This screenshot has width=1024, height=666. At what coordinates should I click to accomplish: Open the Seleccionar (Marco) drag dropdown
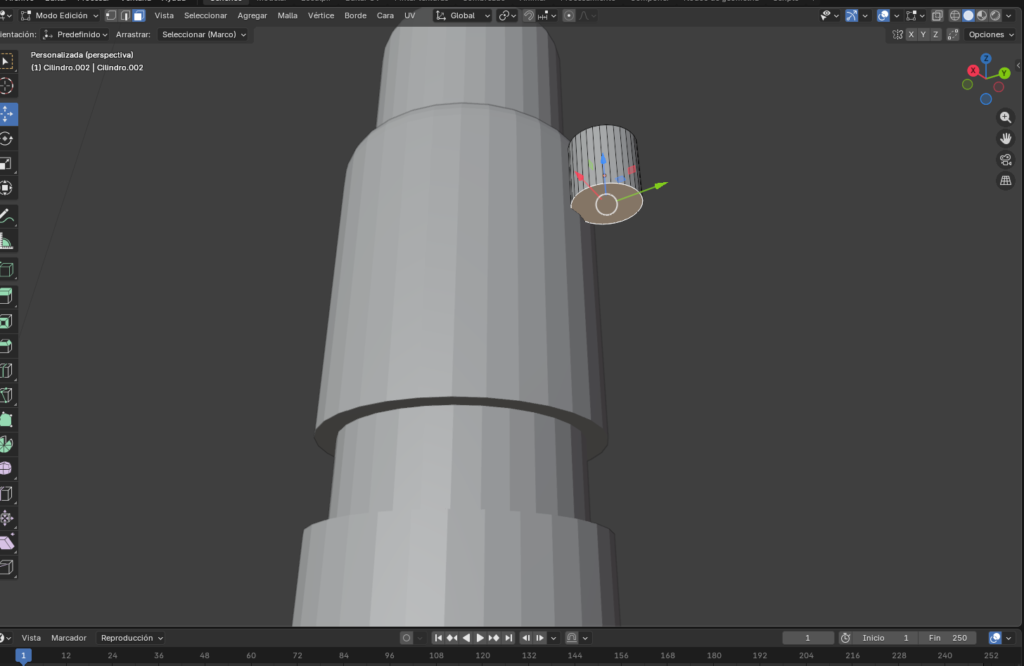[x=203, y=35]
